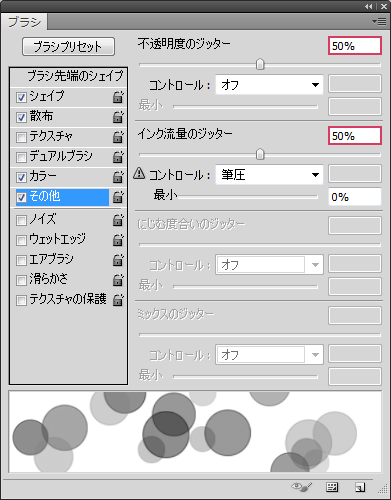Viewport: 391px width, 500px height.
Task: Toggle lock icon for ノイズ row
Action: 118,220
